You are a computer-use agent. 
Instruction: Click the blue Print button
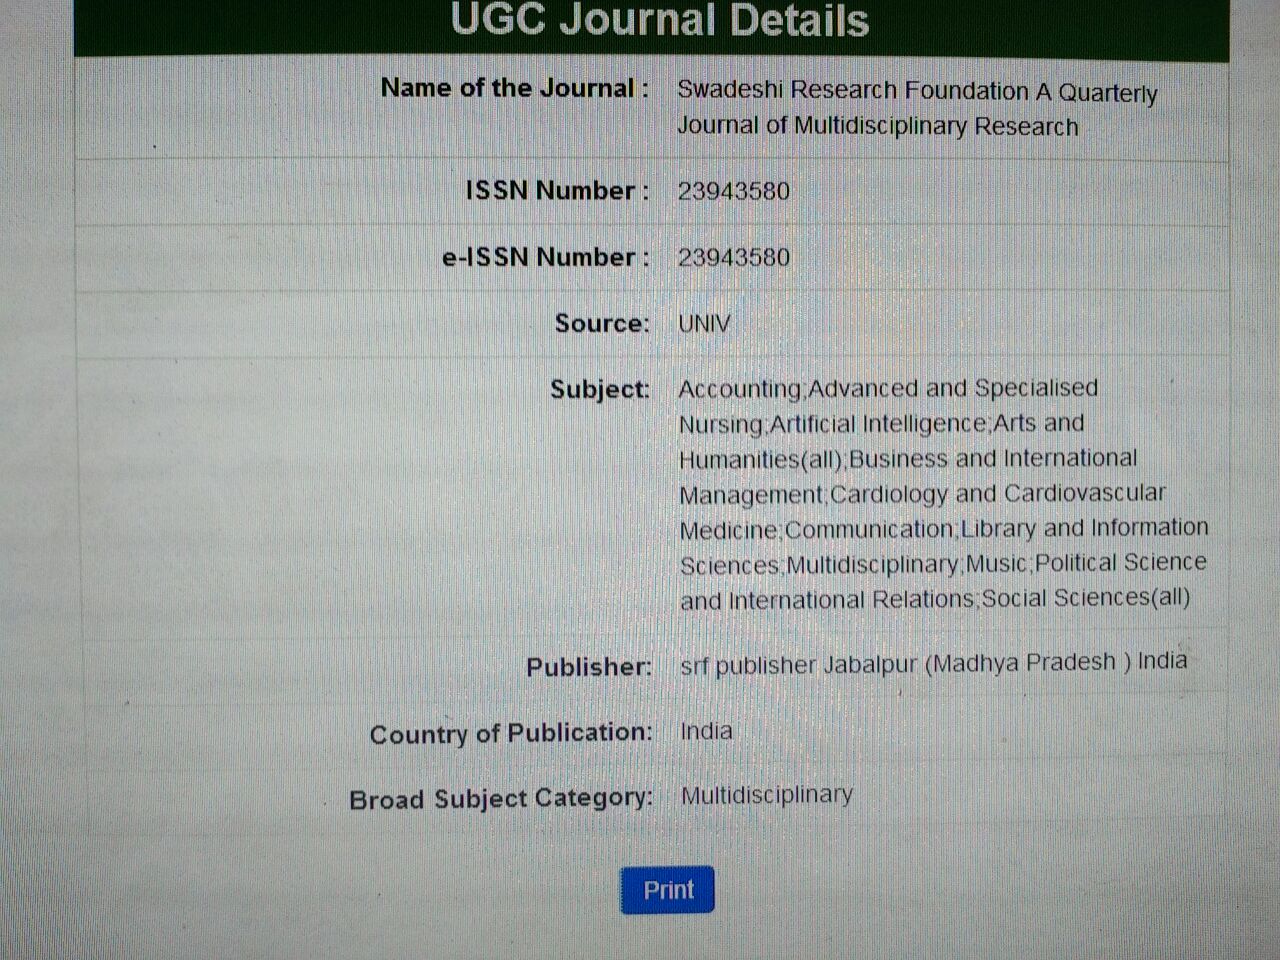tap(667, 889)
